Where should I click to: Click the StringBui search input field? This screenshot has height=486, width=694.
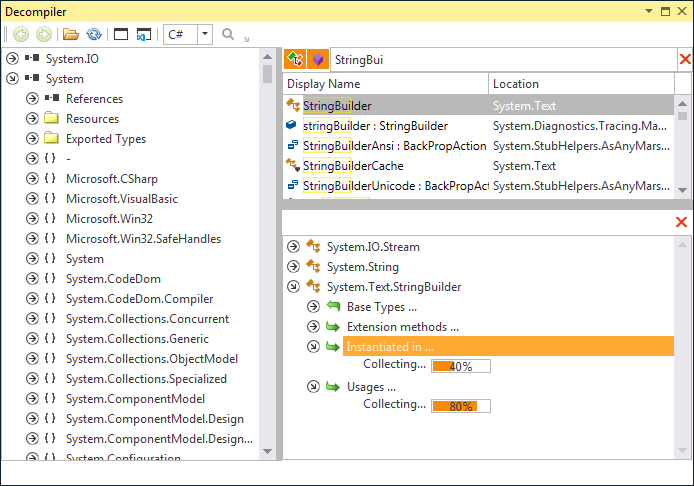coord(500,60)
